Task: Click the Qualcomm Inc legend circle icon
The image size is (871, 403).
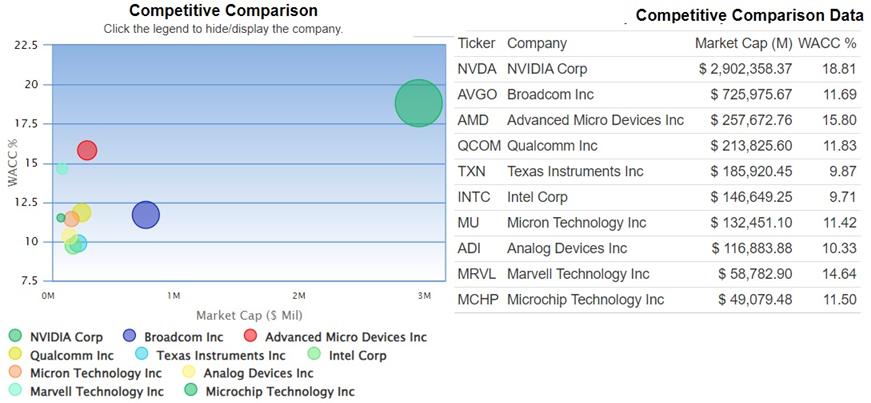Action: (15, 355)
